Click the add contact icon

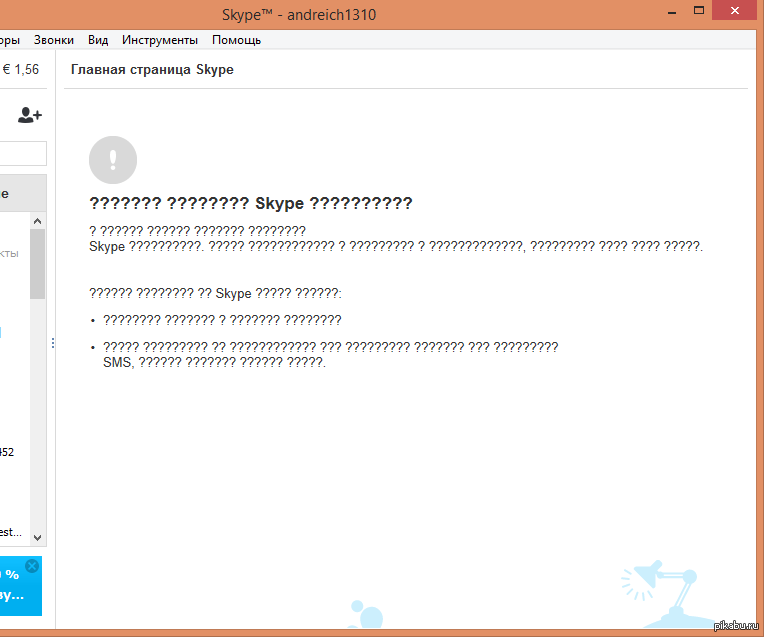coord(30,115)
